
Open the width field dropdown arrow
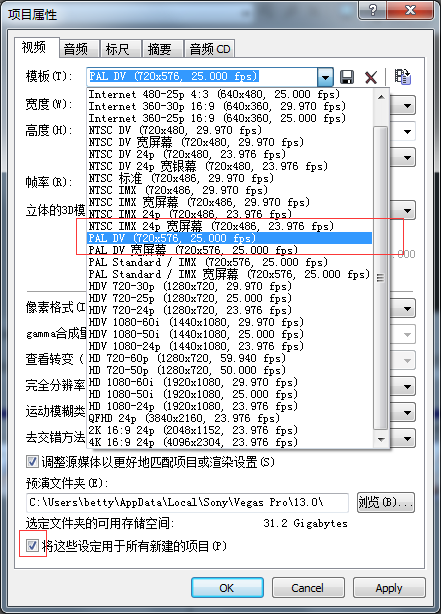[407, 106]
